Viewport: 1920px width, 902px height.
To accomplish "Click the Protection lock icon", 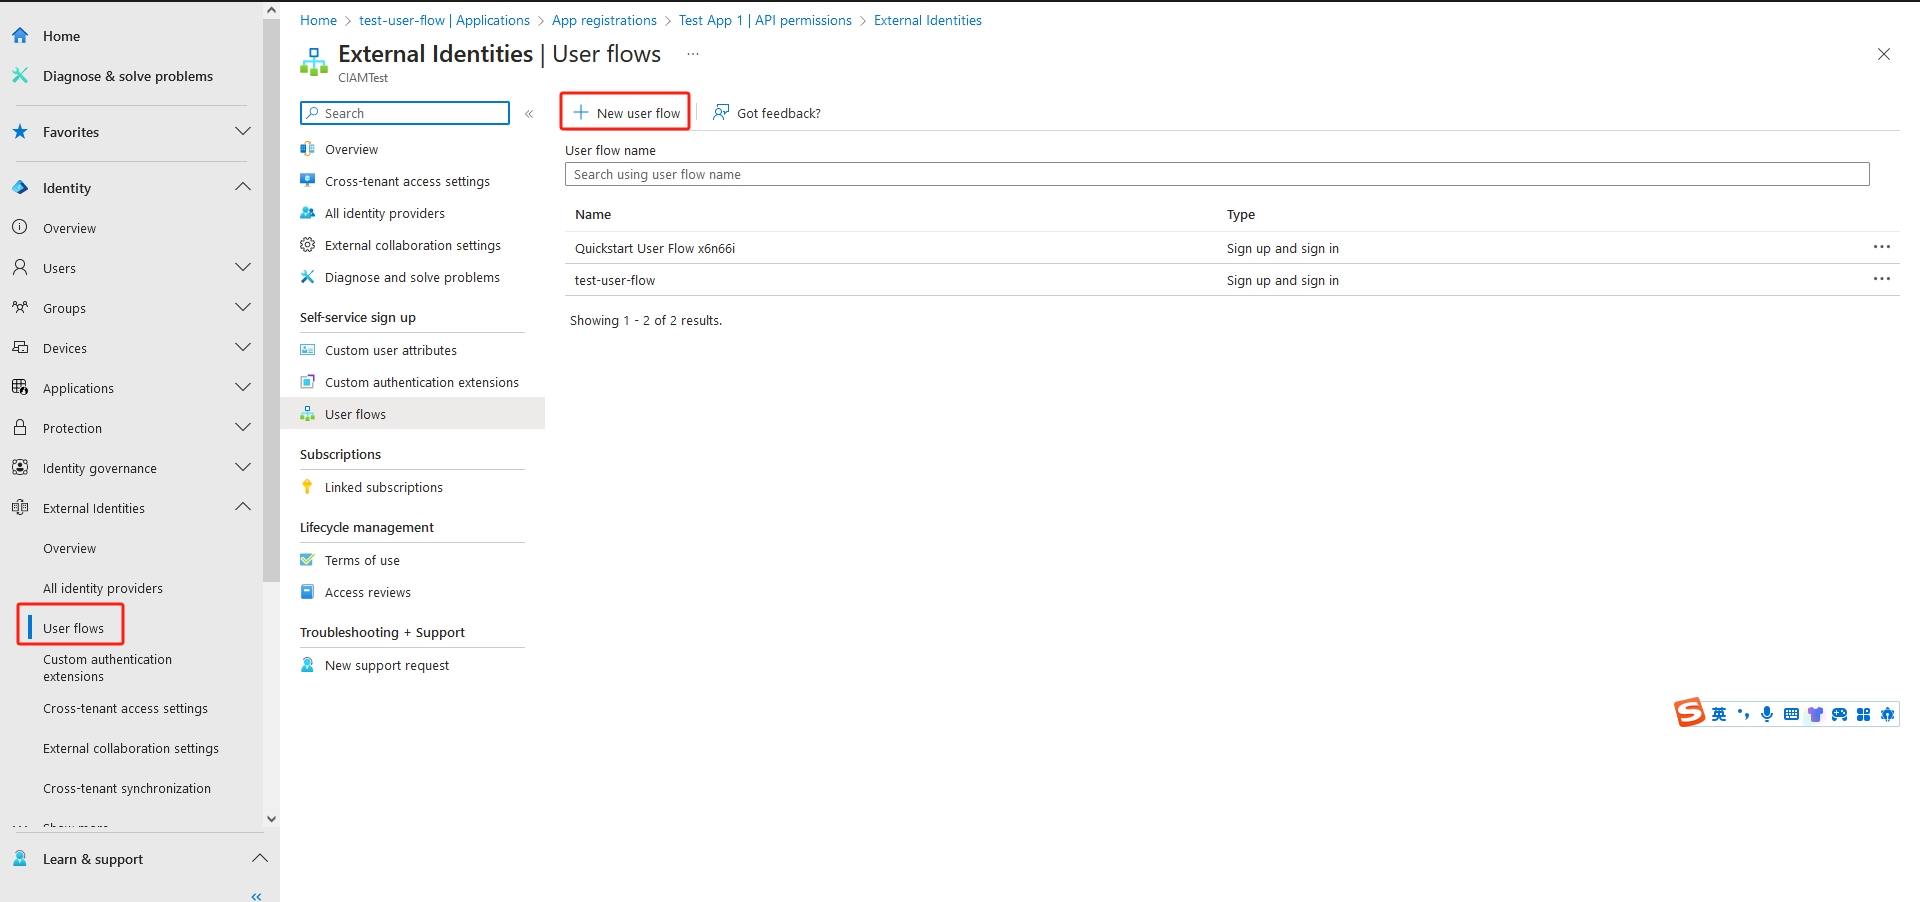I will pyautogui.click(x=20, y=428).
